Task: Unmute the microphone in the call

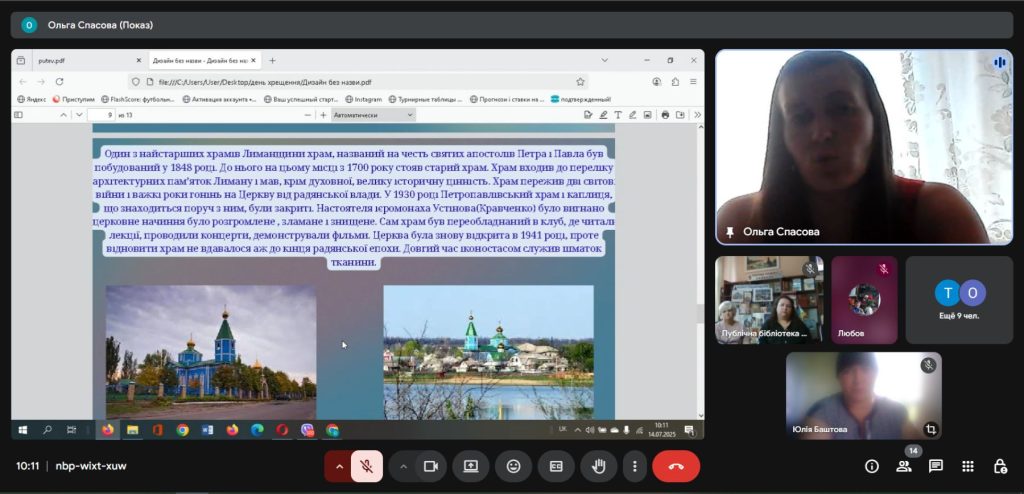Action: point(367,466)
